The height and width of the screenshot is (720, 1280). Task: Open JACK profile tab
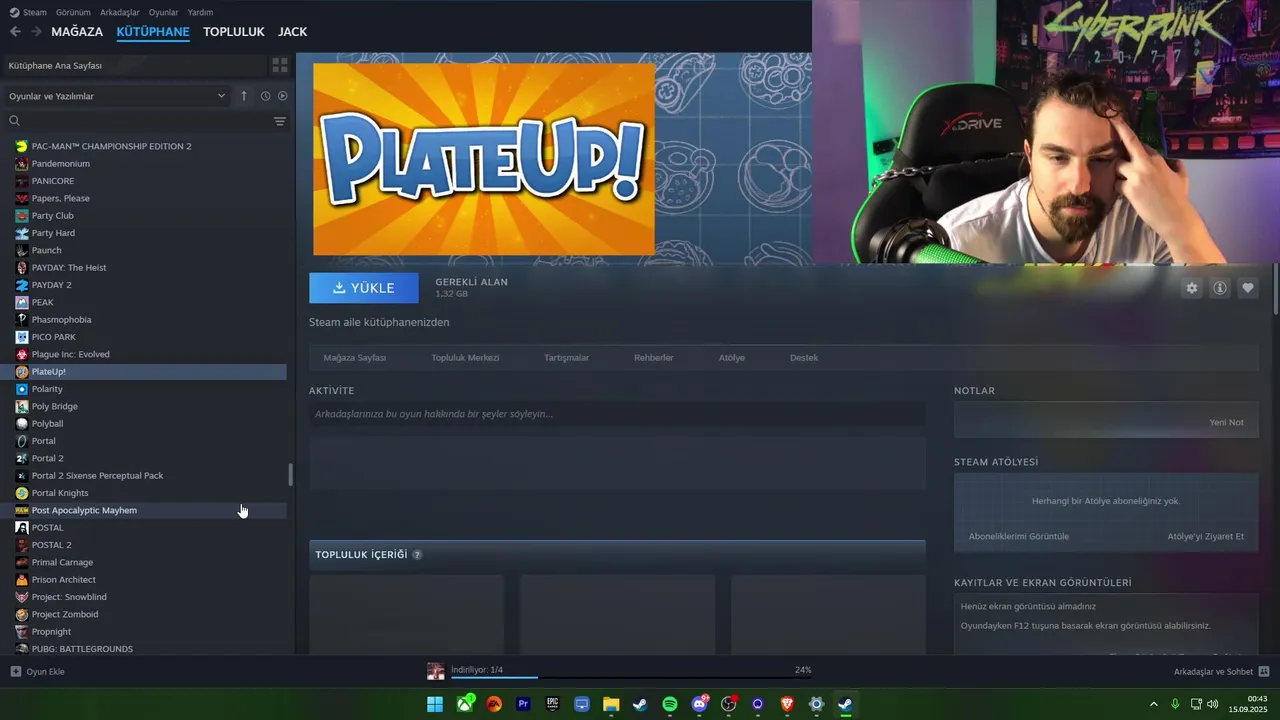tap(292, 32)
